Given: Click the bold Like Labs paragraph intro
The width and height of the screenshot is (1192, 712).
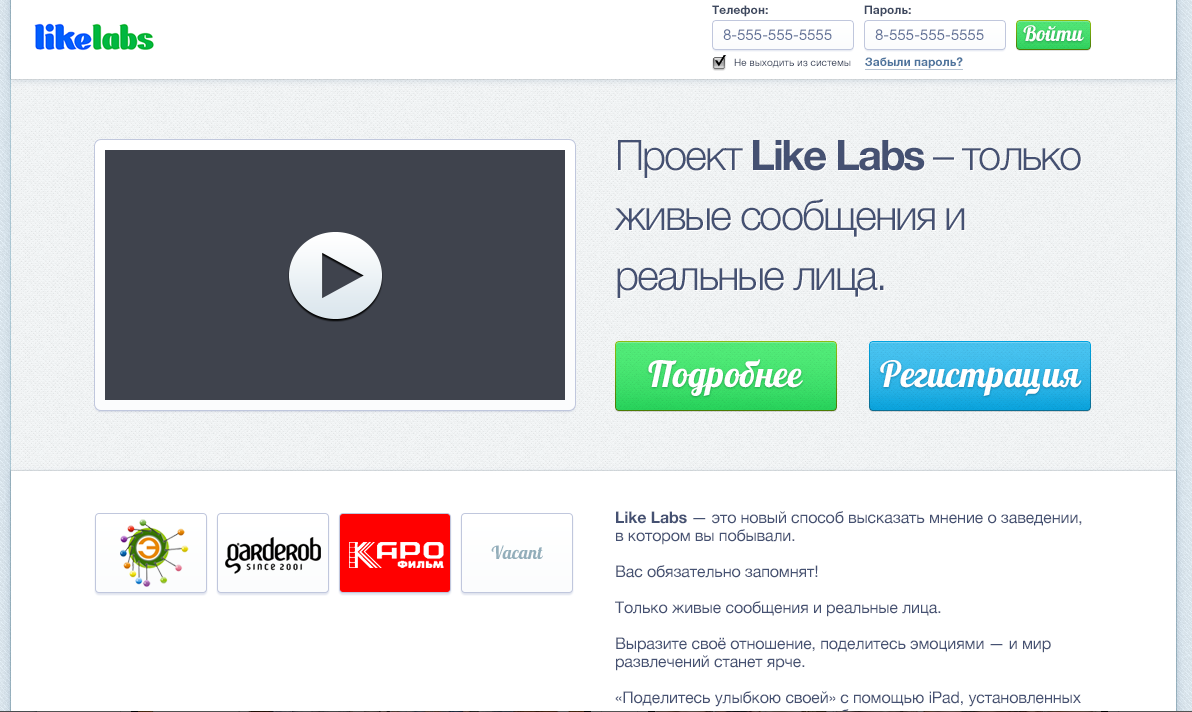Looking at the screenshot, I should click(x=651, y=517).
